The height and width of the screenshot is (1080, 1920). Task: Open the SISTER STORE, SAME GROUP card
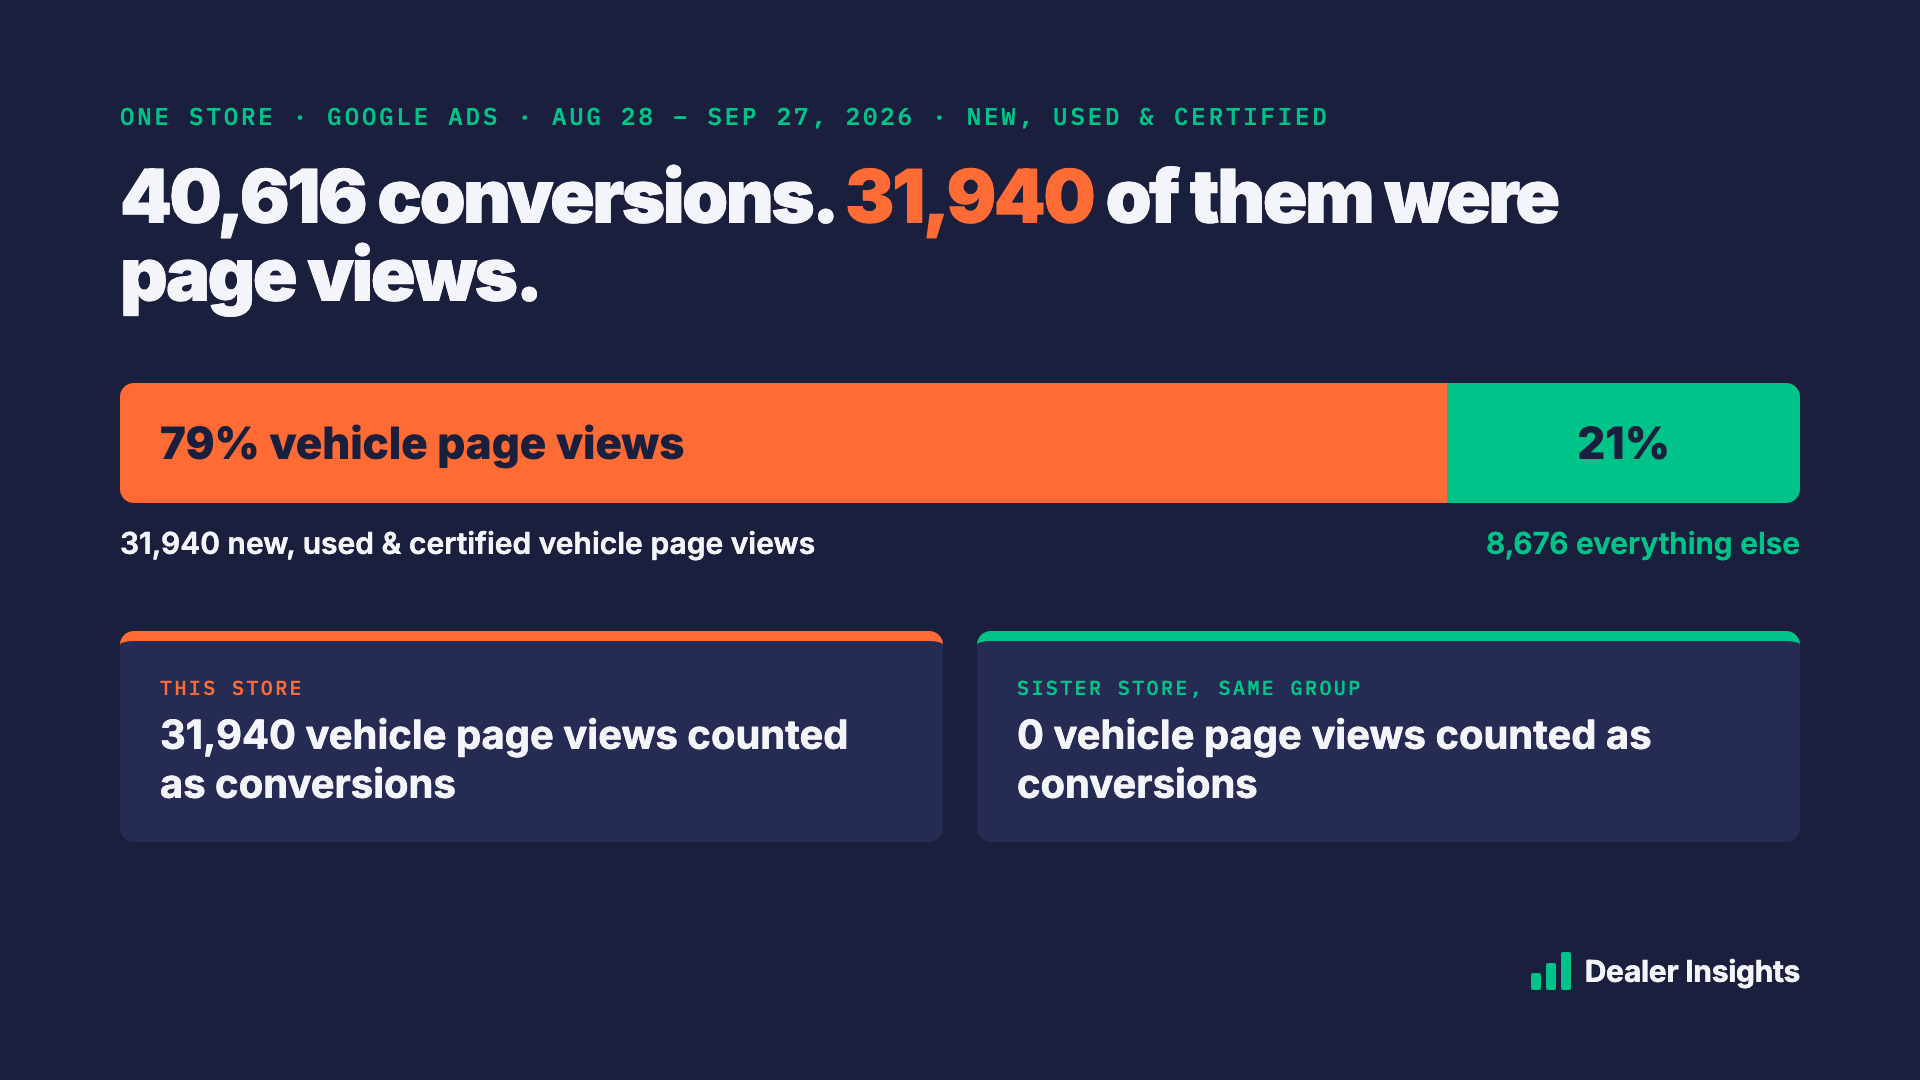[x=1388, y=736]
